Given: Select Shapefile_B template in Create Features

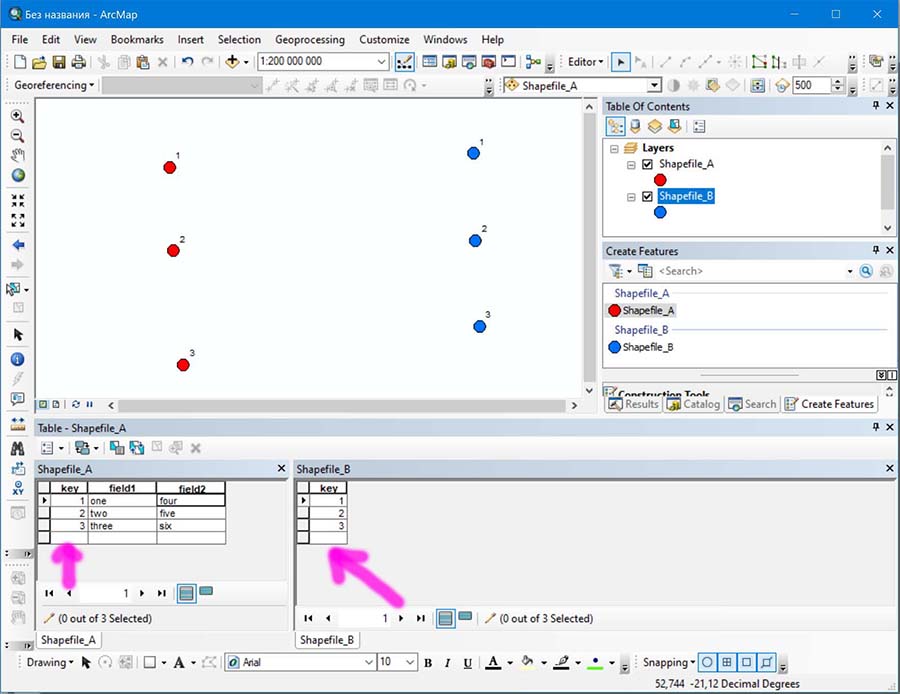Looking at the screenshot, I should (641, 347).
